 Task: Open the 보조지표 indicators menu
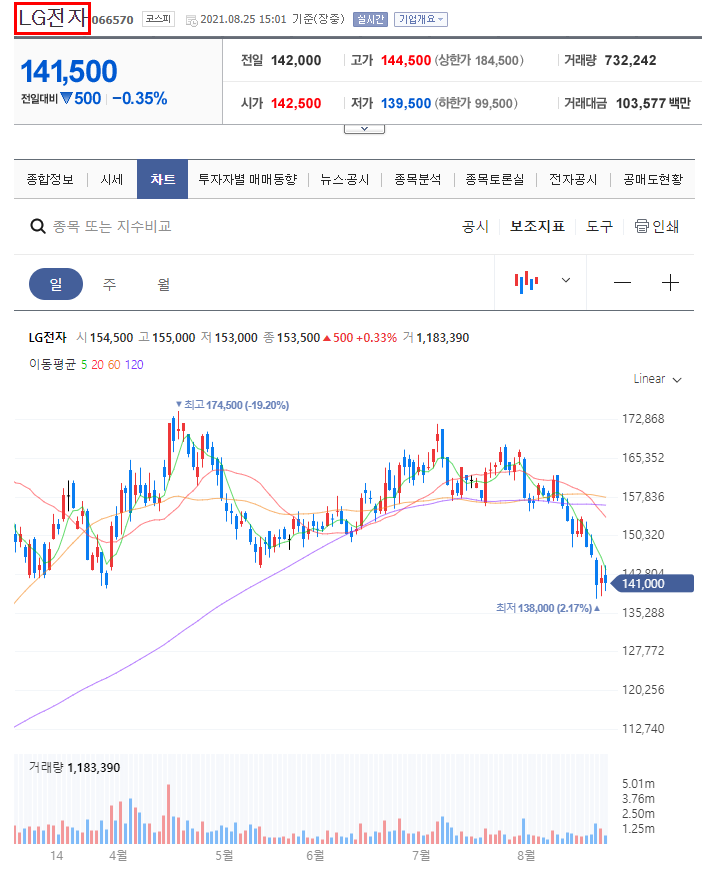[537, 226]
